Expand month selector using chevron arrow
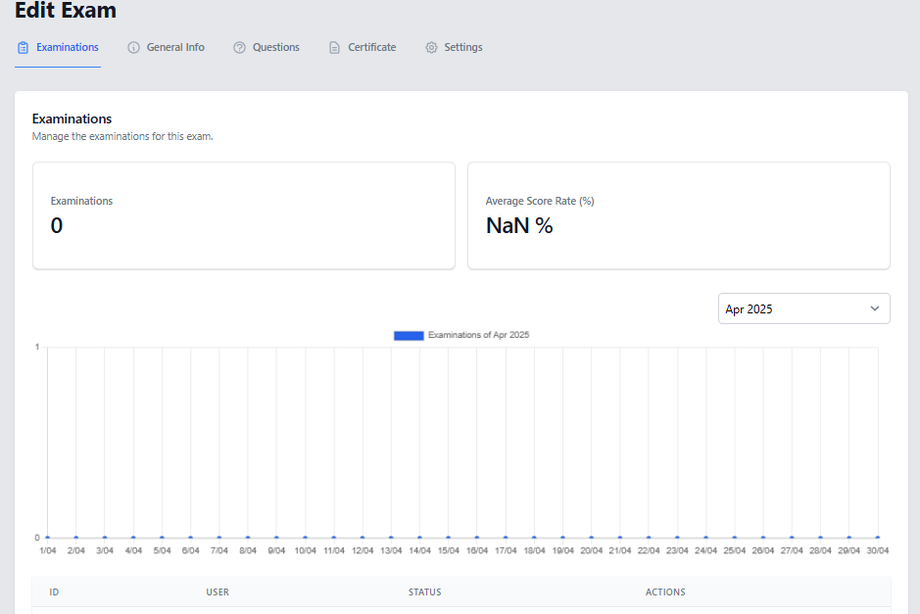The image size is (920, 614). coord(875,309)
